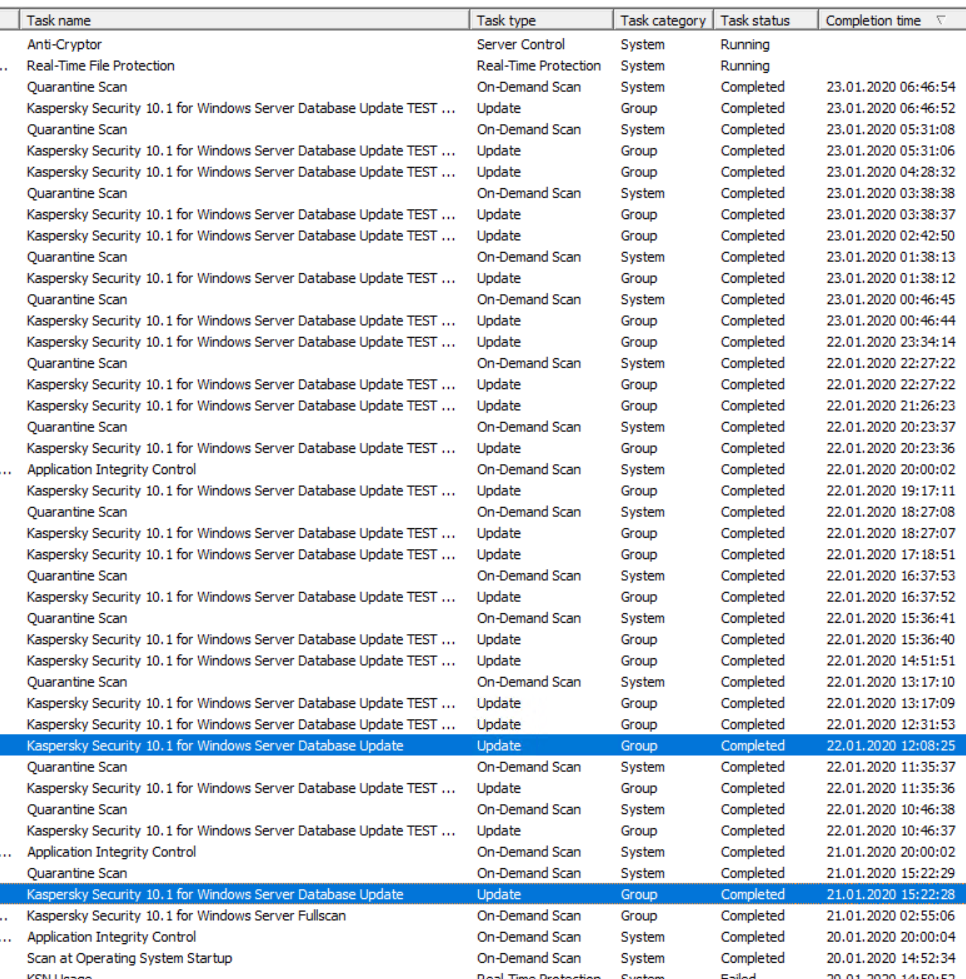The height and width of the screenshot is (979, 966).
Task: Click the Server Control task type cell
Action: [x=521, y=44]
